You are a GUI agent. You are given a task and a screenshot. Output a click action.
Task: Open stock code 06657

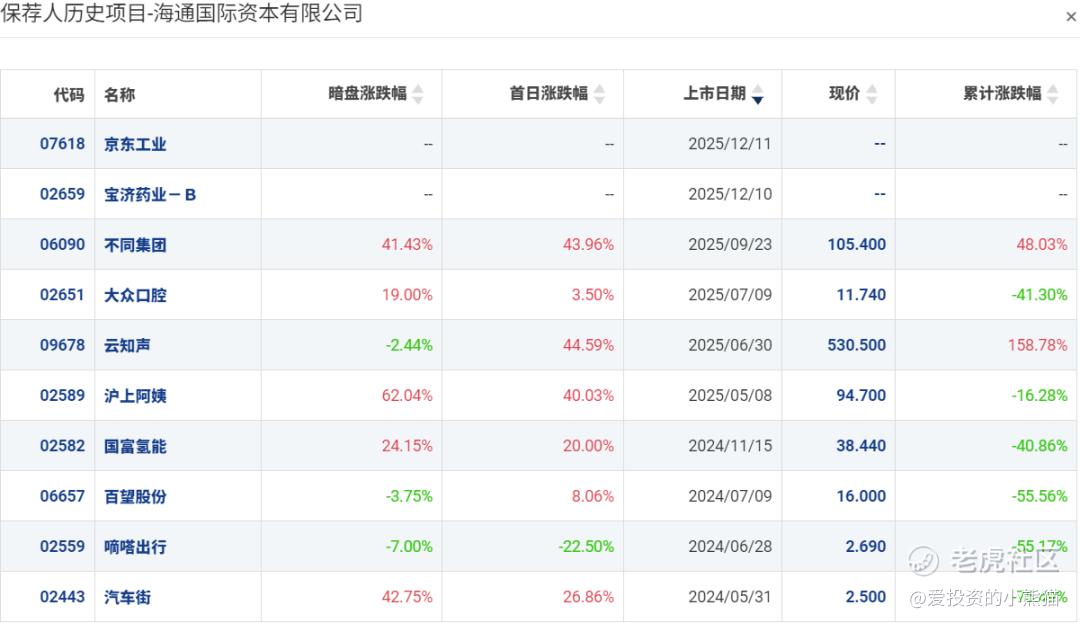coord(62,496)
